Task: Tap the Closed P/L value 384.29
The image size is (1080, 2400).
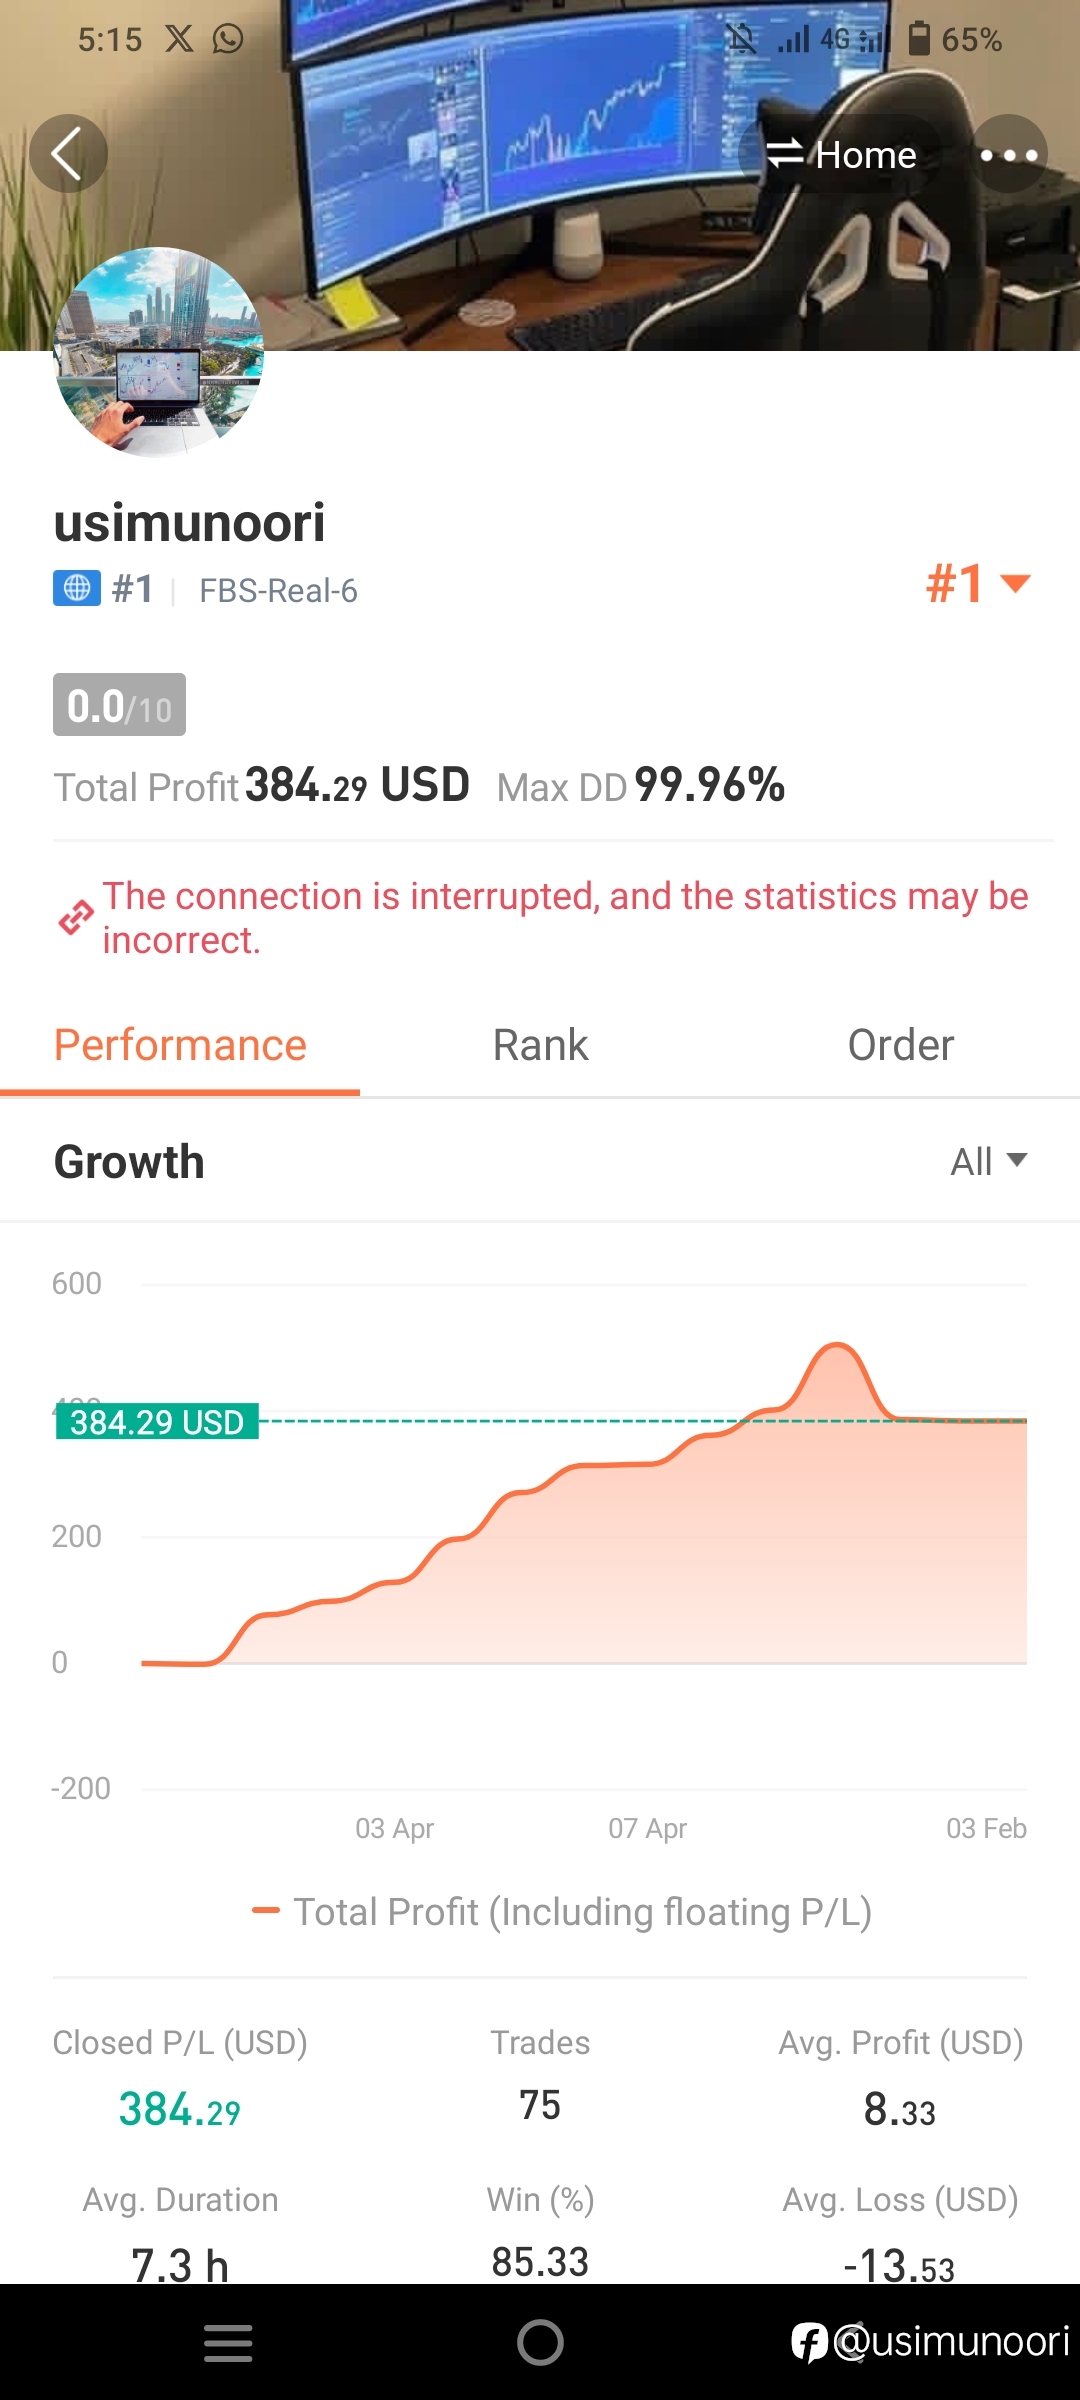Action: click(180, 2109)
